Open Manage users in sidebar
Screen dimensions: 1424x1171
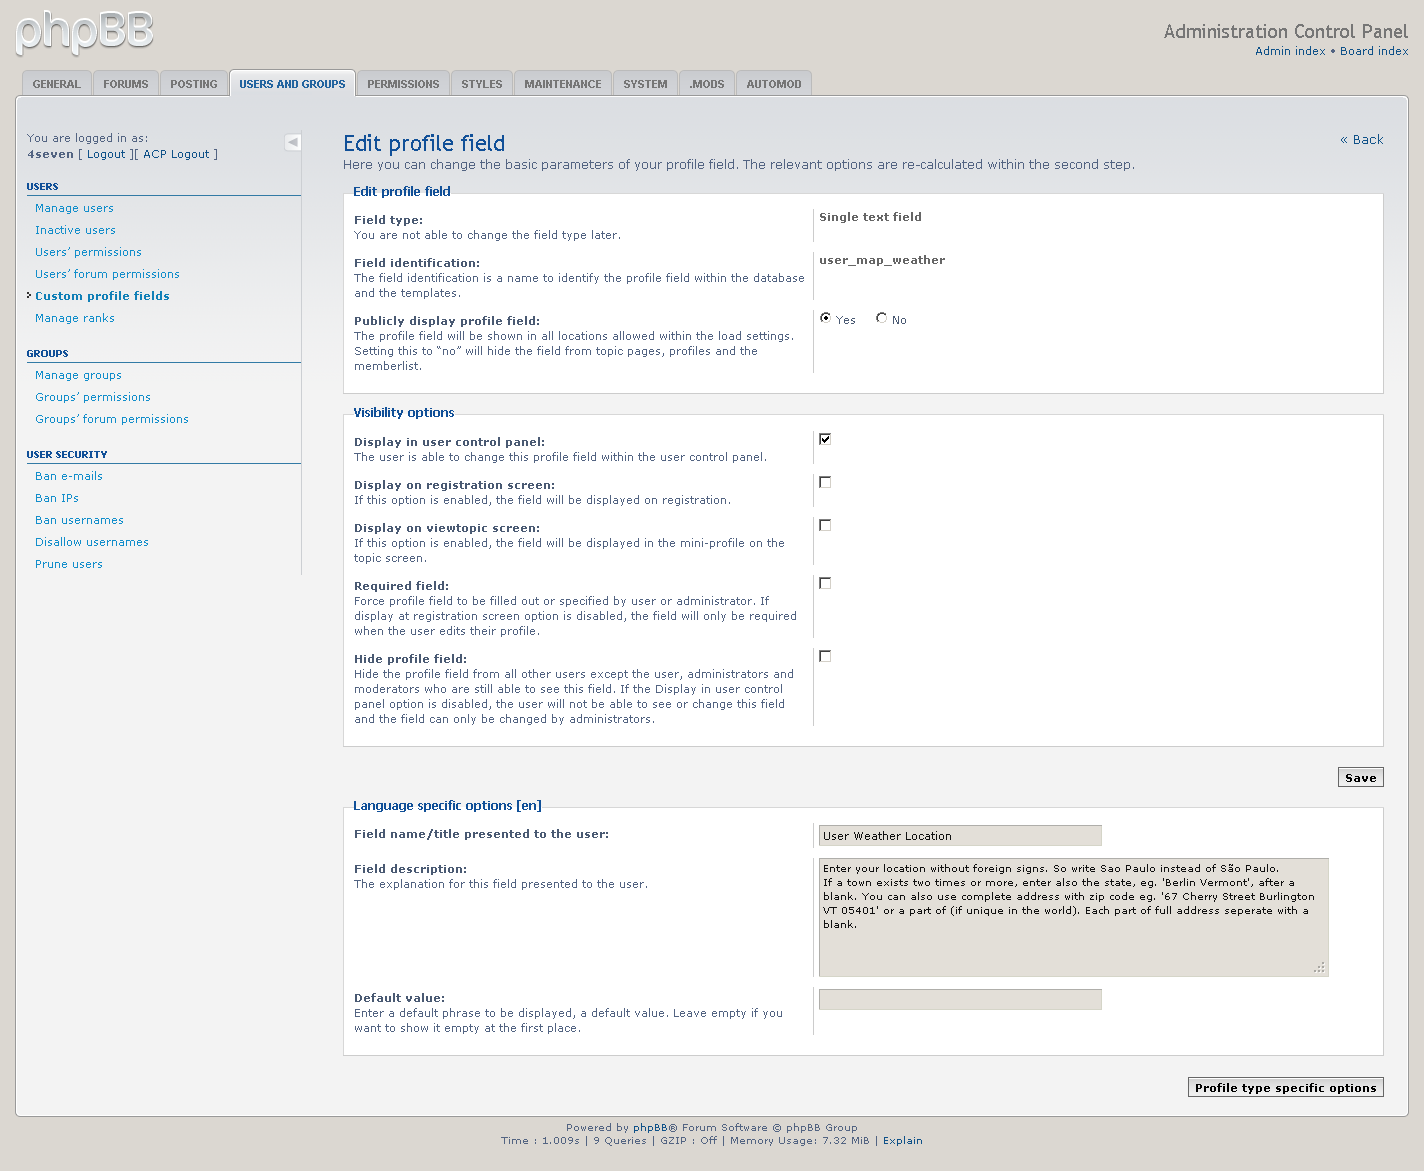pos(74,208)
